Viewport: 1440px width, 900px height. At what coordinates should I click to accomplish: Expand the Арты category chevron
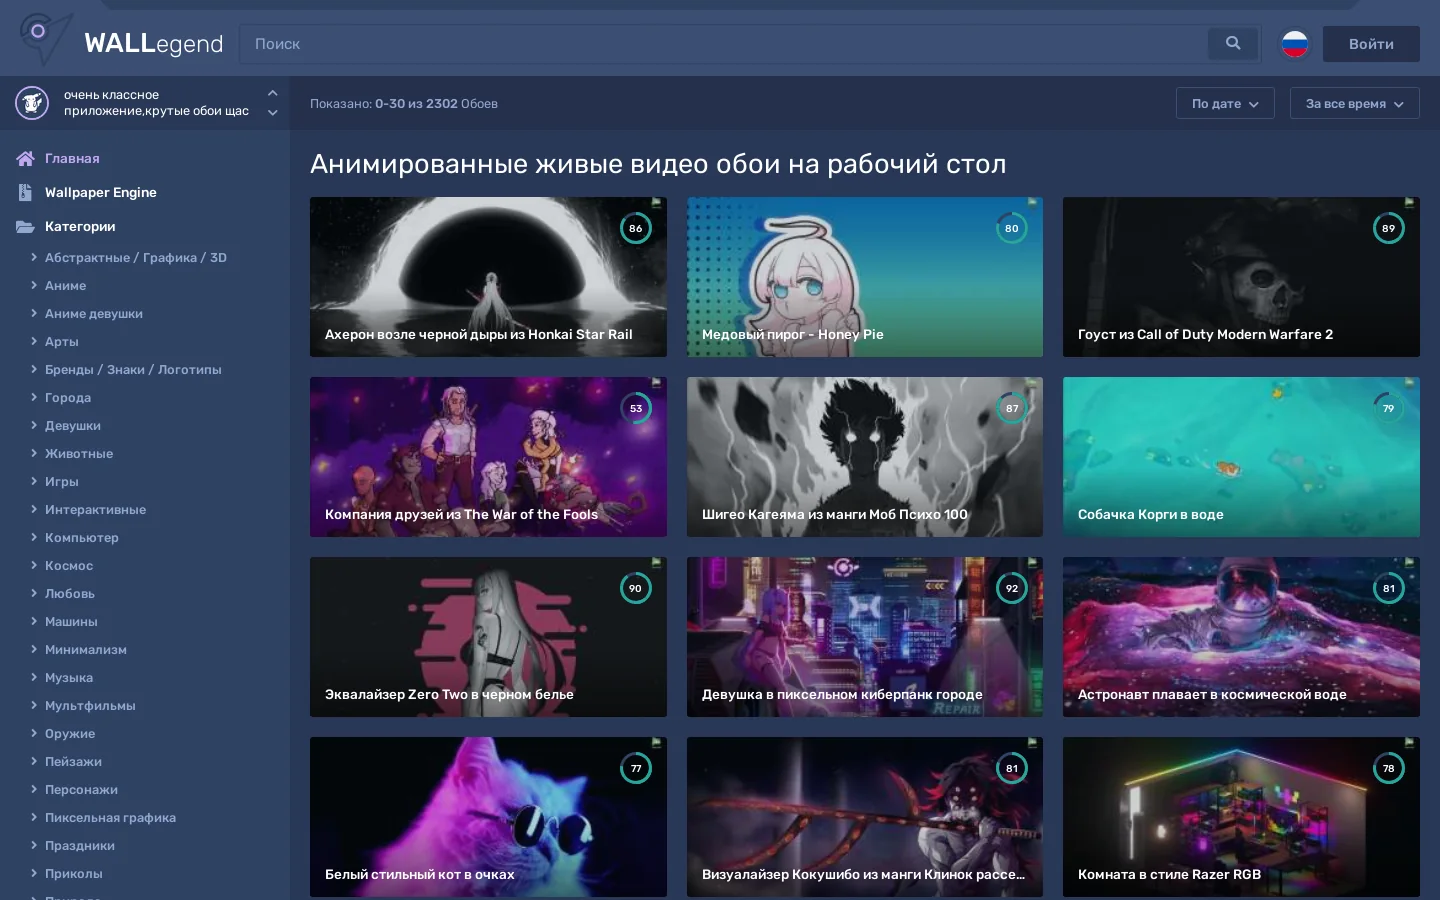34,341
